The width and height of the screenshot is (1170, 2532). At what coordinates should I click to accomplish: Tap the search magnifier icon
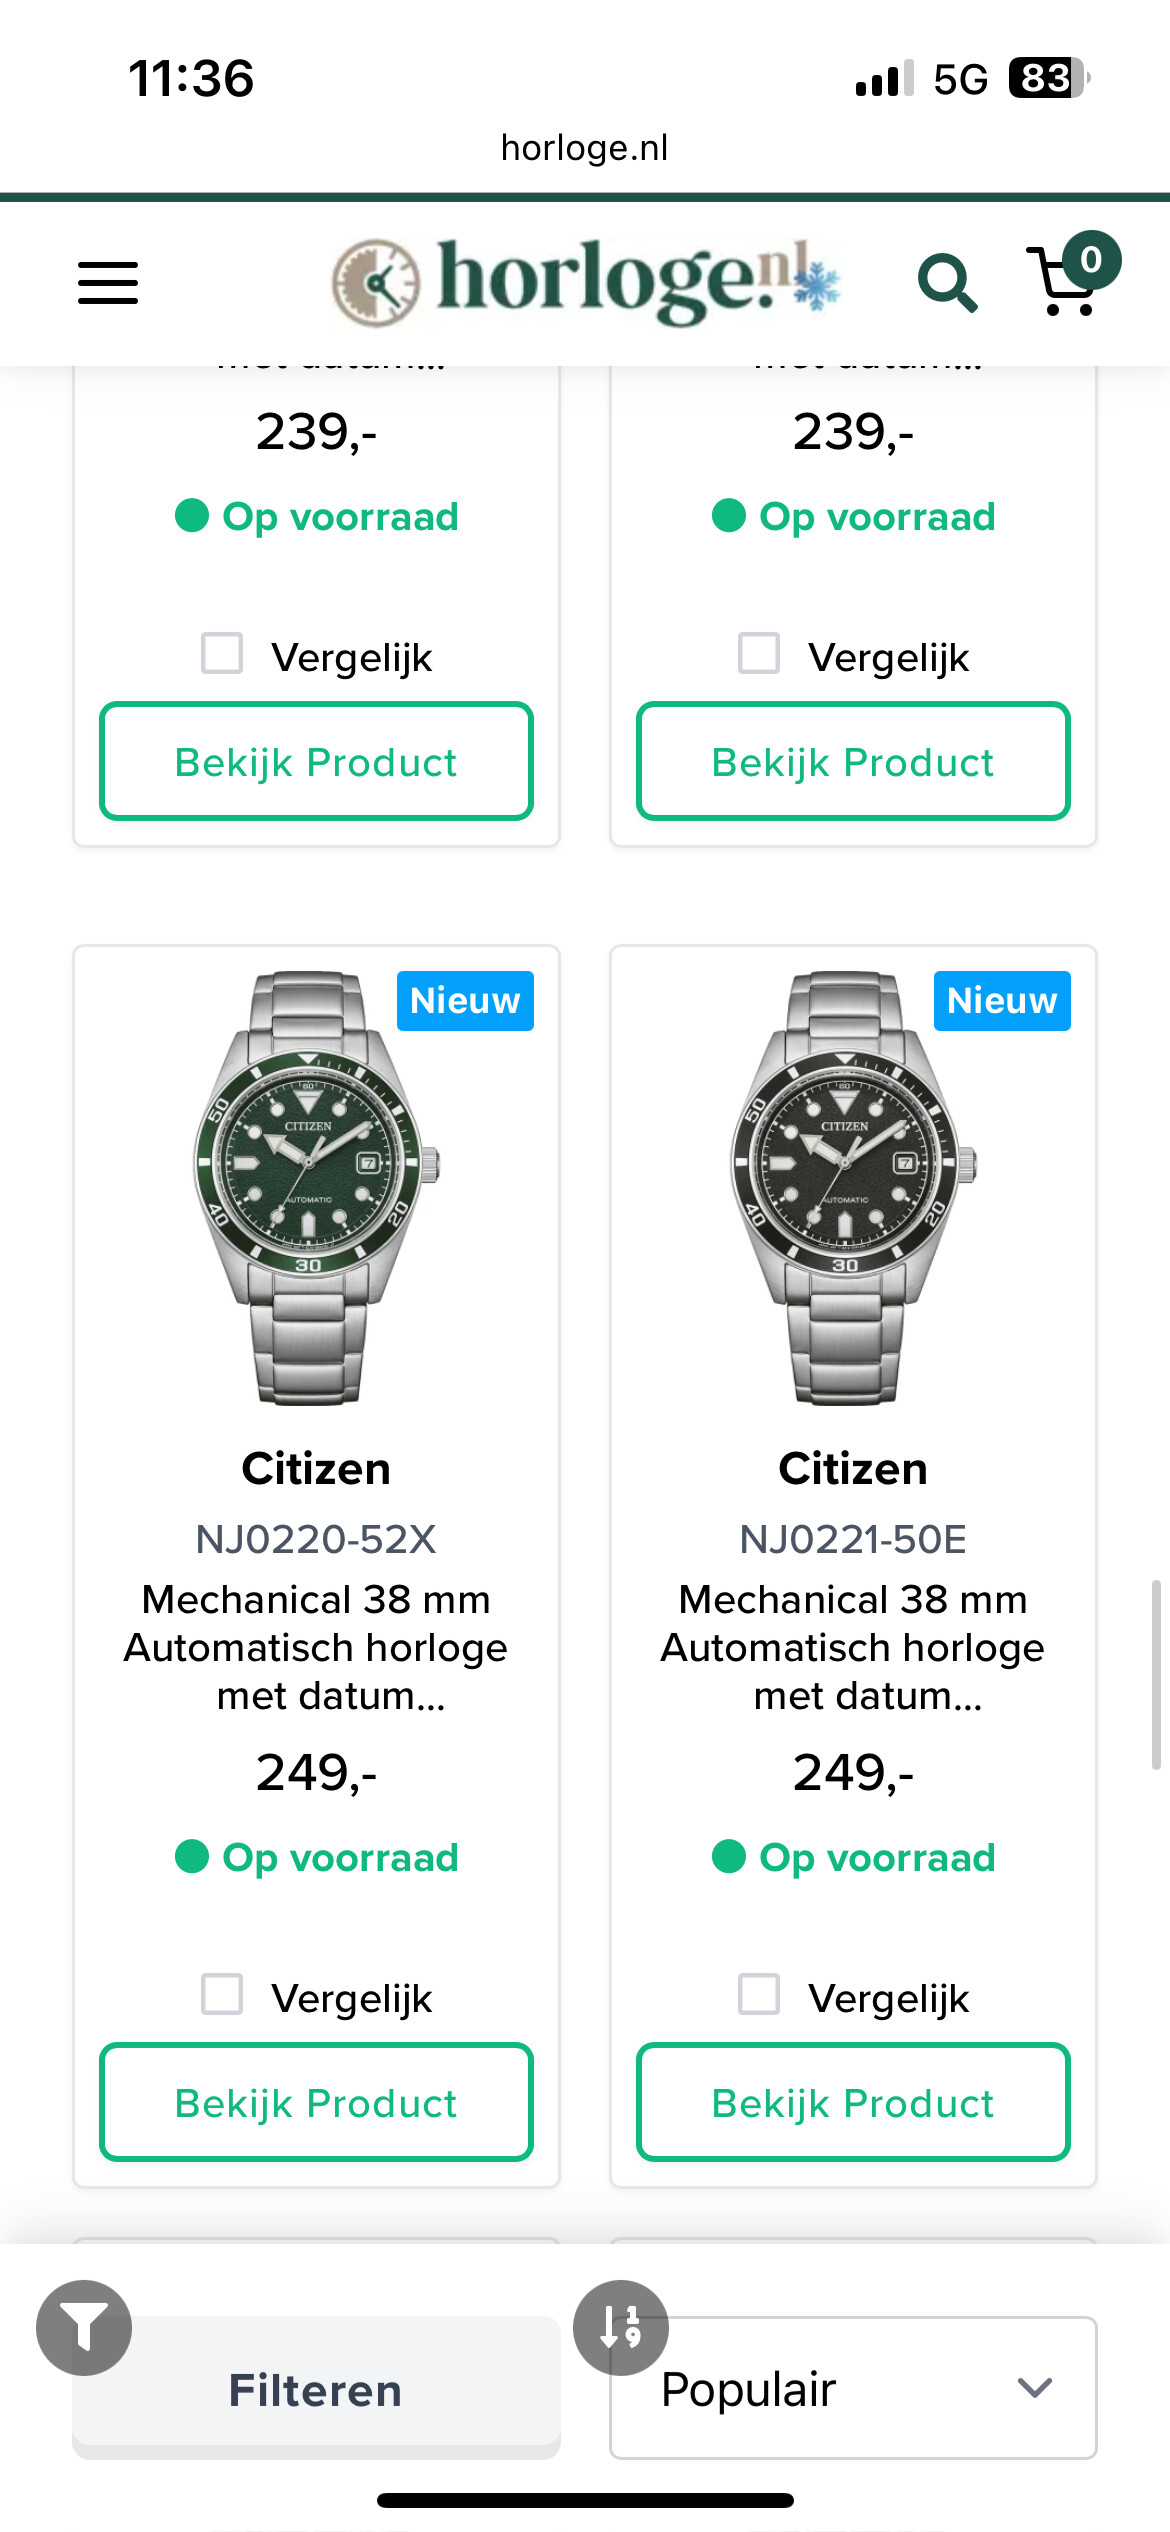[x=946, y=283]
